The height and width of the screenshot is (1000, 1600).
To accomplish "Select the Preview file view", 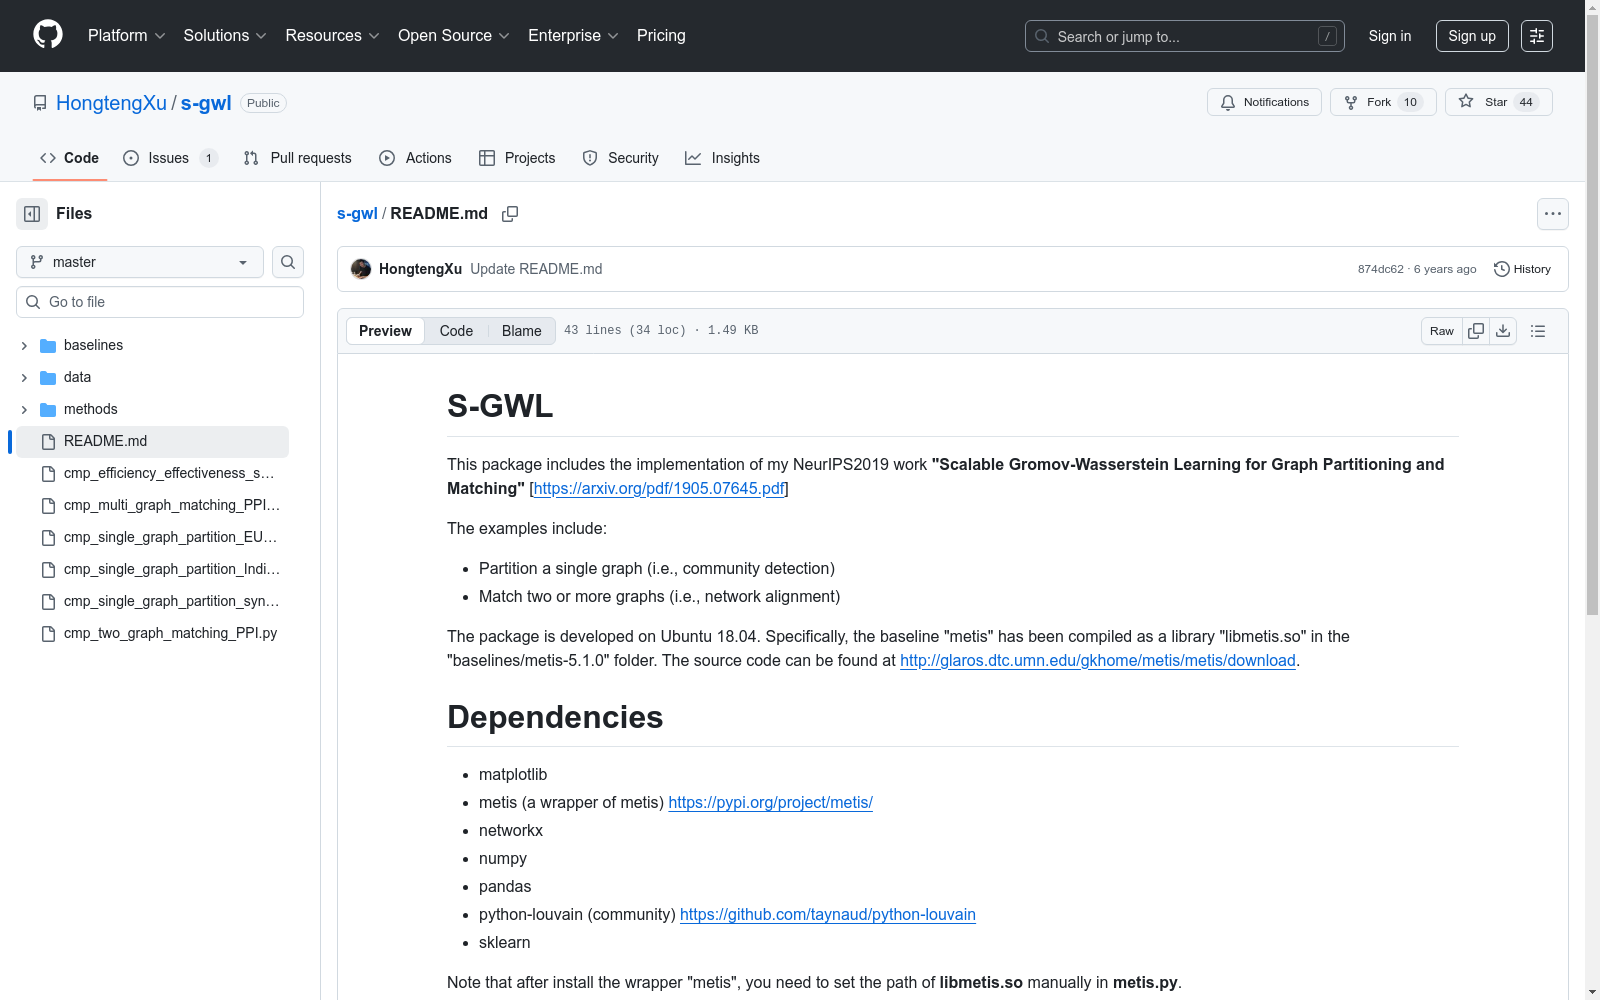I will [x=385, y=331].
